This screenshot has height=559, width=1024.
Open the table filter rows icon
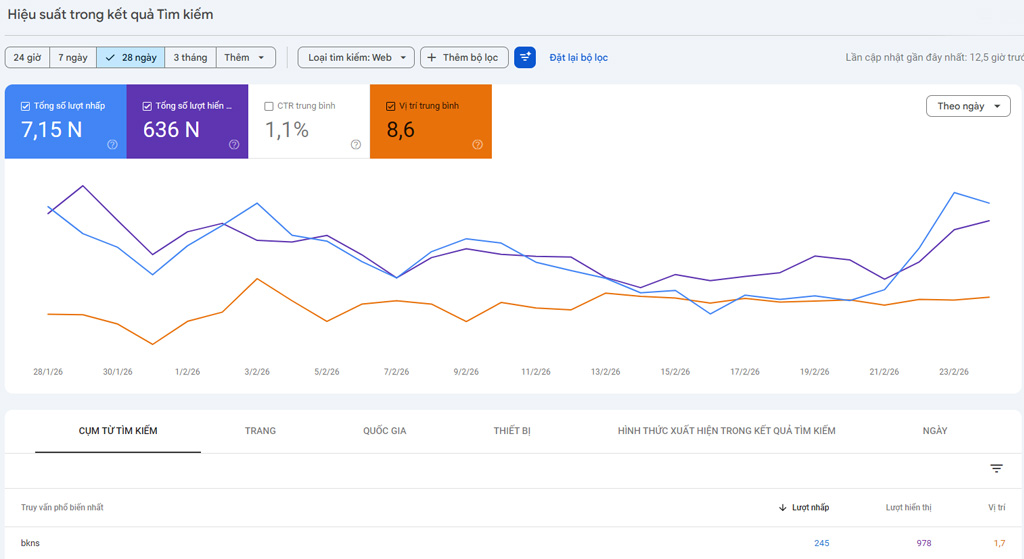[x=996, y=469]
